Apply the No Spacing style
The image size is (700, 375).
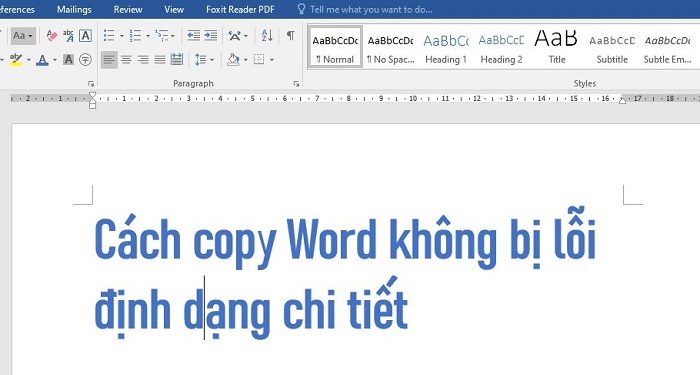point(390,47)
